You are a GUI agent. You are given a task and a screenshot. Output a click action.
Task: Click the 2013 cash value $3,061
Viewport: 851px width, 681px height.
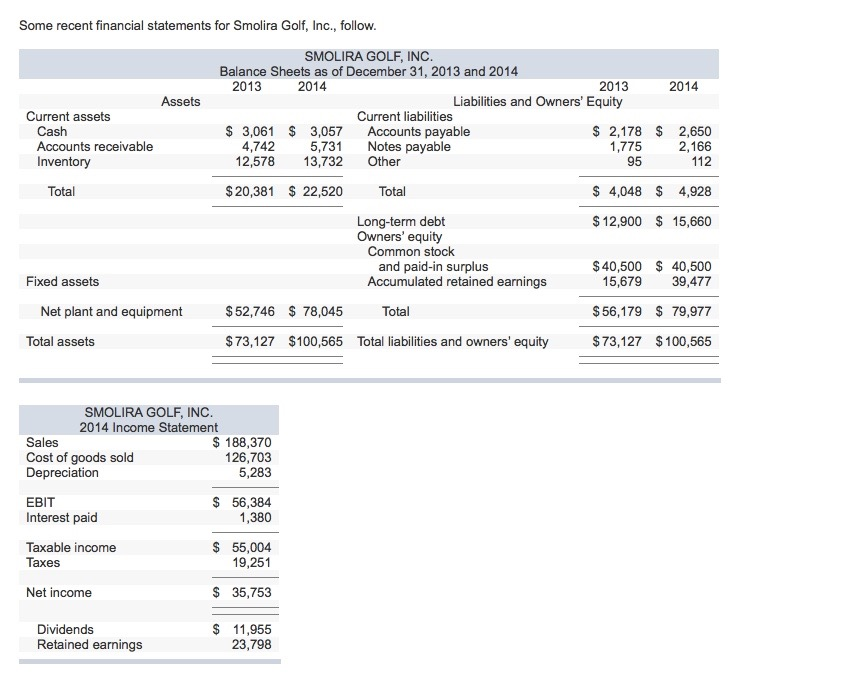250,131
